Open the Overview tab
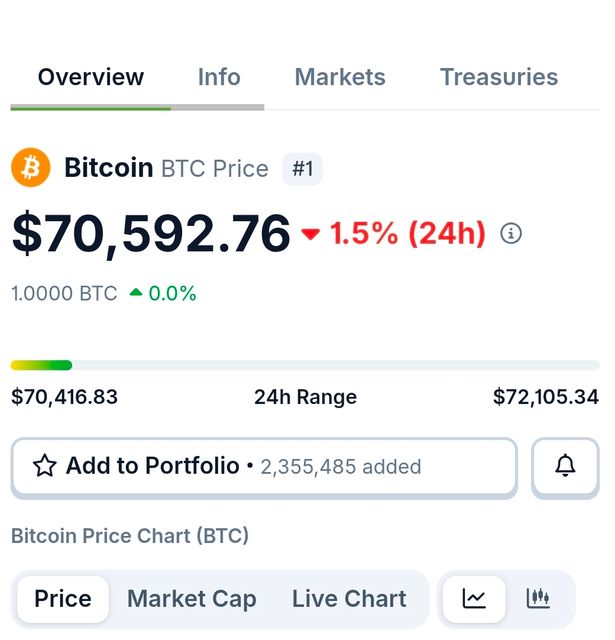This screenshot has width=615, height=640. click(x=91, y=77)
